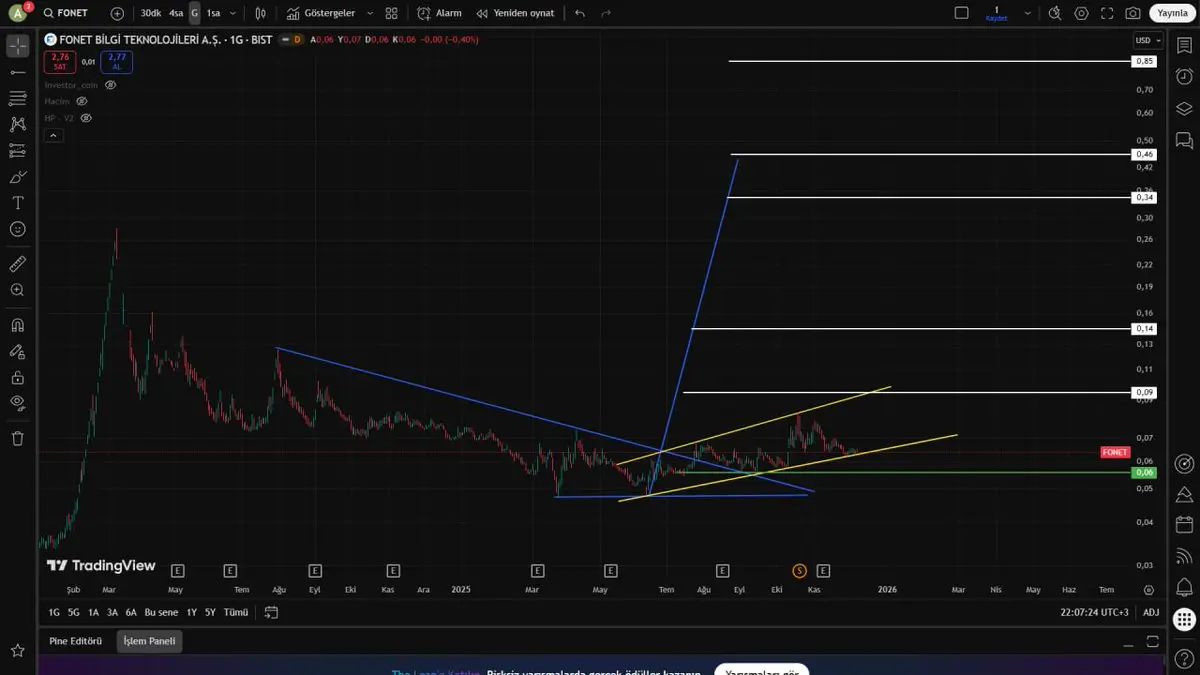Select the crosshair cursor tool
Screen dimensions: 1200x675
click(x=17, y=46)
